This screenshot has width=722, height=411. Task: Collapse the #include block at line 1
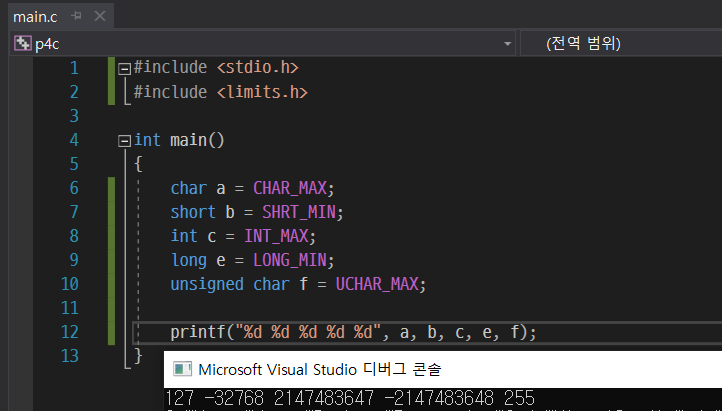tap(124, 69)
